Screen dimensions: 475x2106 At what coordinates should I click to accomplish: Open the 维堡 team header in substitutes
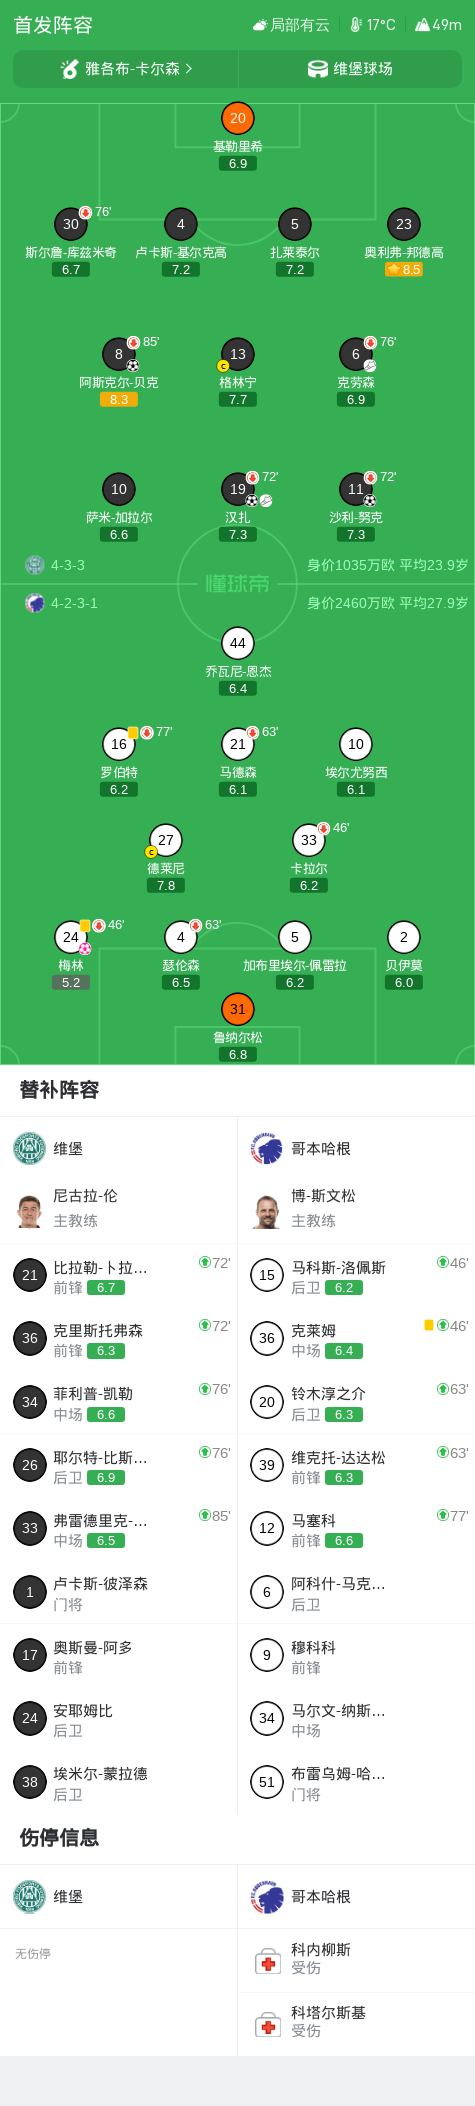(x=119, y=1149)
